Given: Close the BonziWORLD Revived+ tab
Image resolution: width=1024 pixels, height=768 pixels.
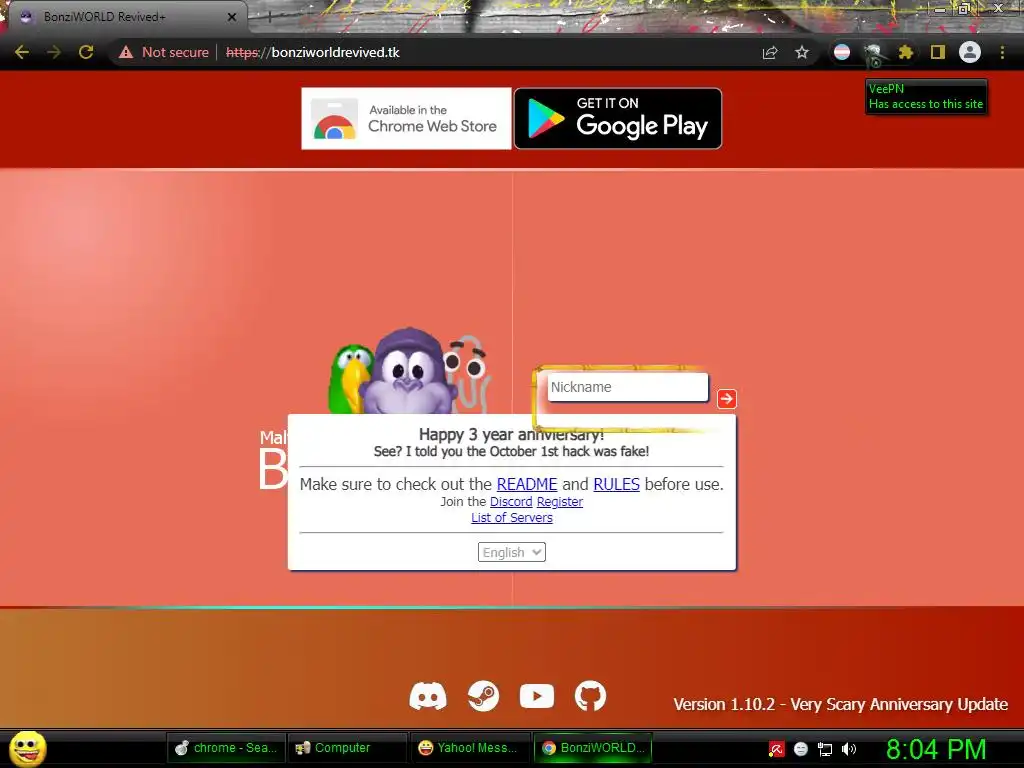Looking at the screenshot, I should tap(232, 17).
